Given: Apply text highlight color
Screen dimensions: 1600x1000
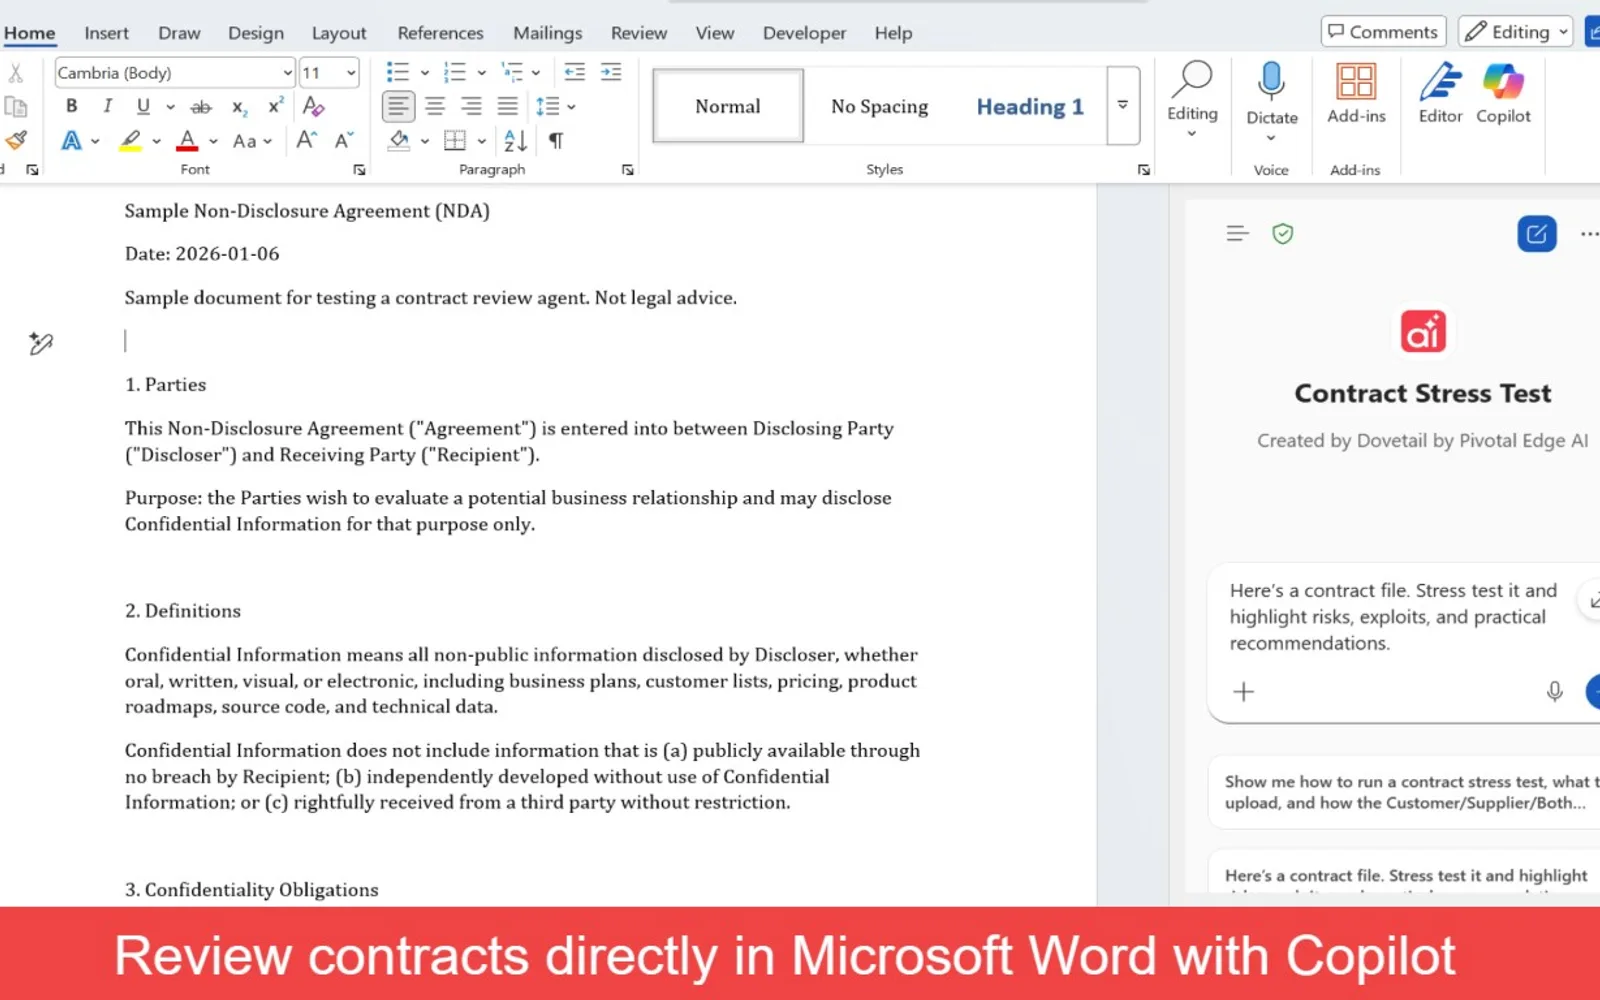Looking at the screenshot, I should click(130, 141).
